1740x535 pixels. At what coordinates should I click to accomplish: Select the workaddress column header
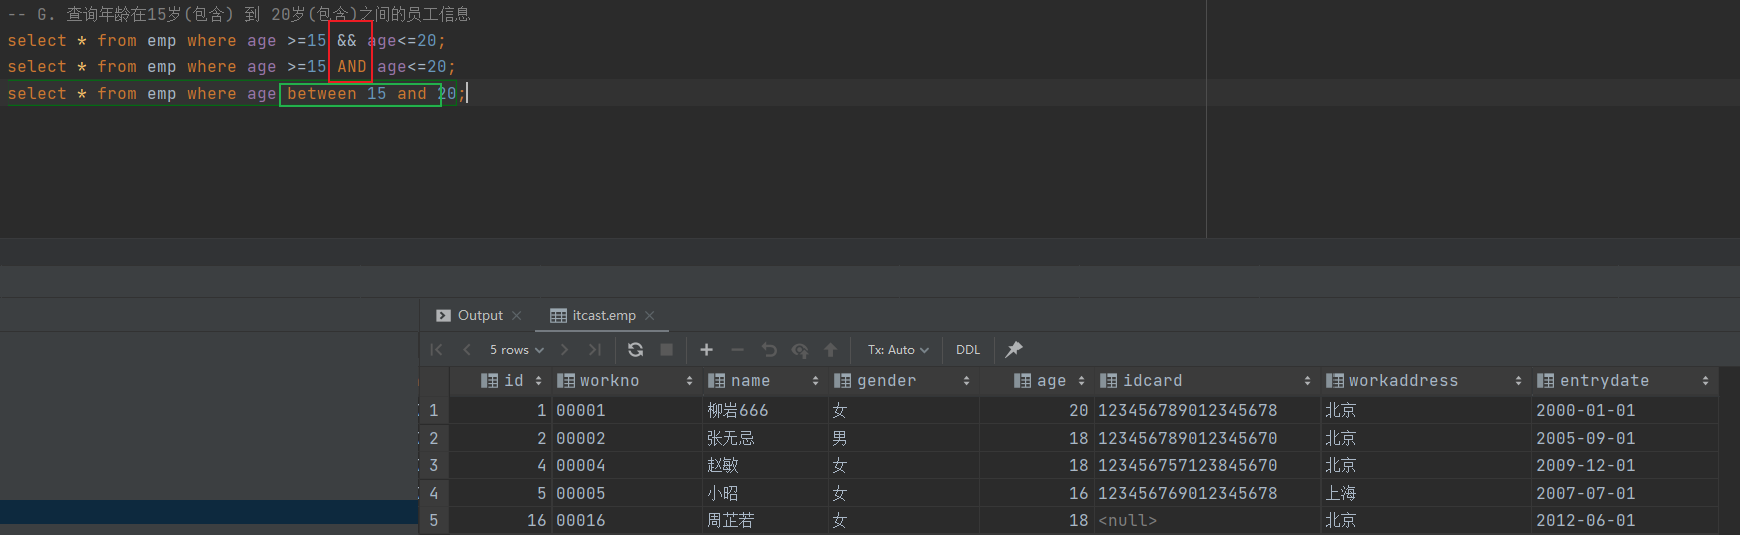[x=1425, y=381]
